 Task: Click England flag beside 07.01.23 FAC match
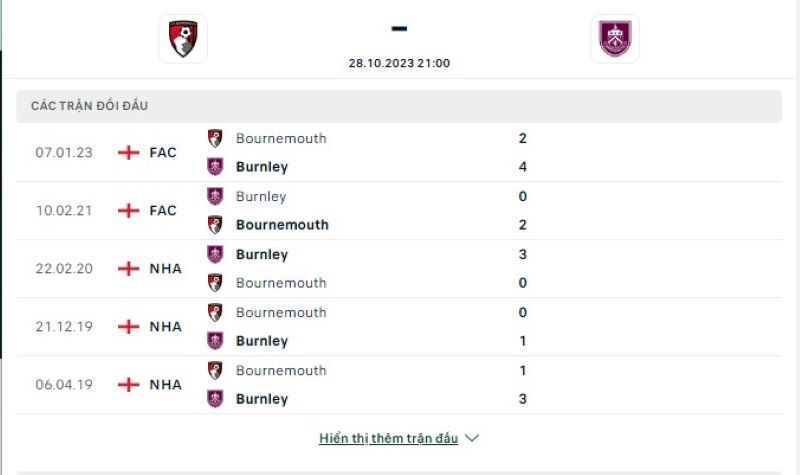click(x=129, y=153)
